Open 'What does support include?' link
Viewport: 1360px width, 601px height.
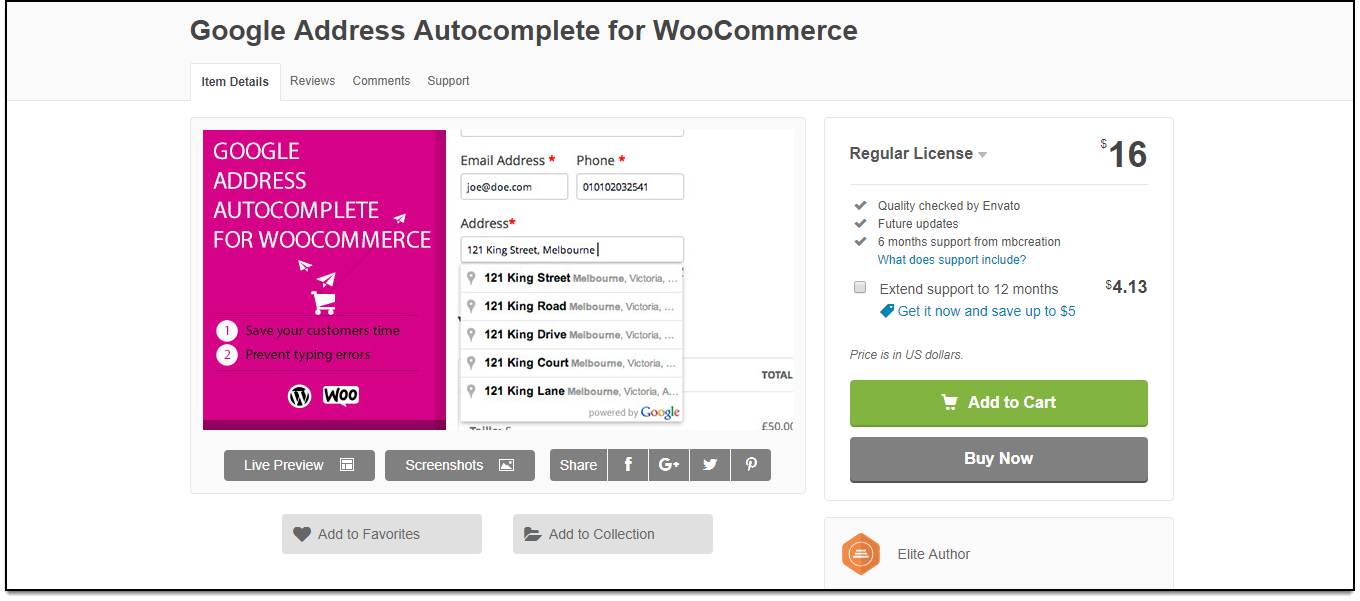coord(952,260)
